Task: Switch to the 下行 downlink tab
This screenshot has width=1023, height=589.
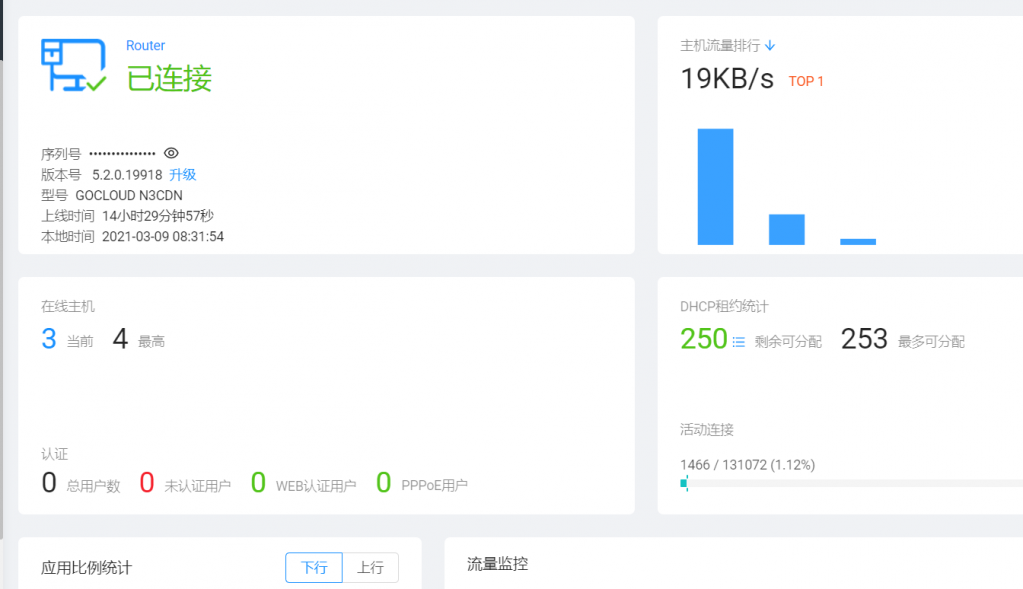Action: (x=314, y=567)
